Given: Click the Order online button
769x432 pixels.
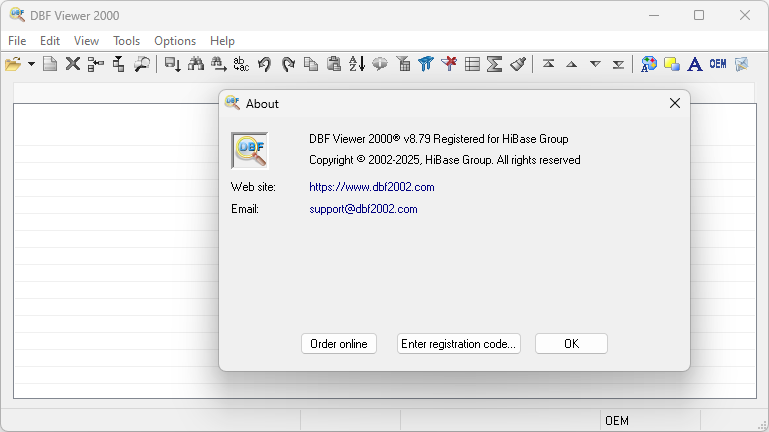Looking at the screenshot, I should tap(339, 344).
